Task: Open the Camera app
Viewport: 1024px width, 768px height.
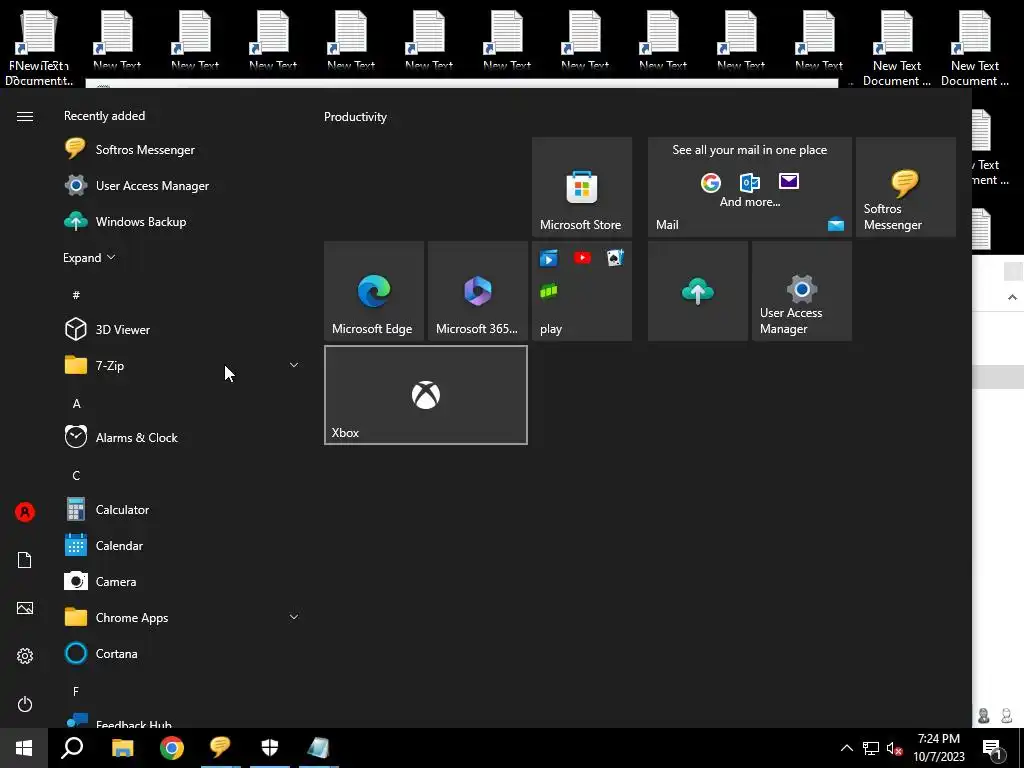Action: tap(182, 581)
